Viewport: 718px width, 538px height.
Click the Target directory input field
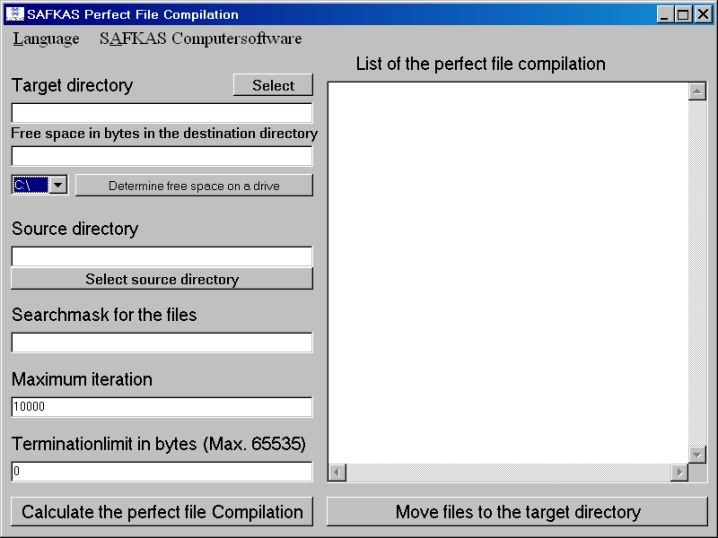[161, 113]
